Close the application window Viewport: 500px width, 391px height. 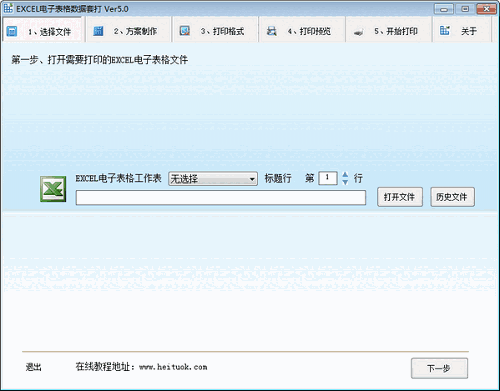coord(486,9)
